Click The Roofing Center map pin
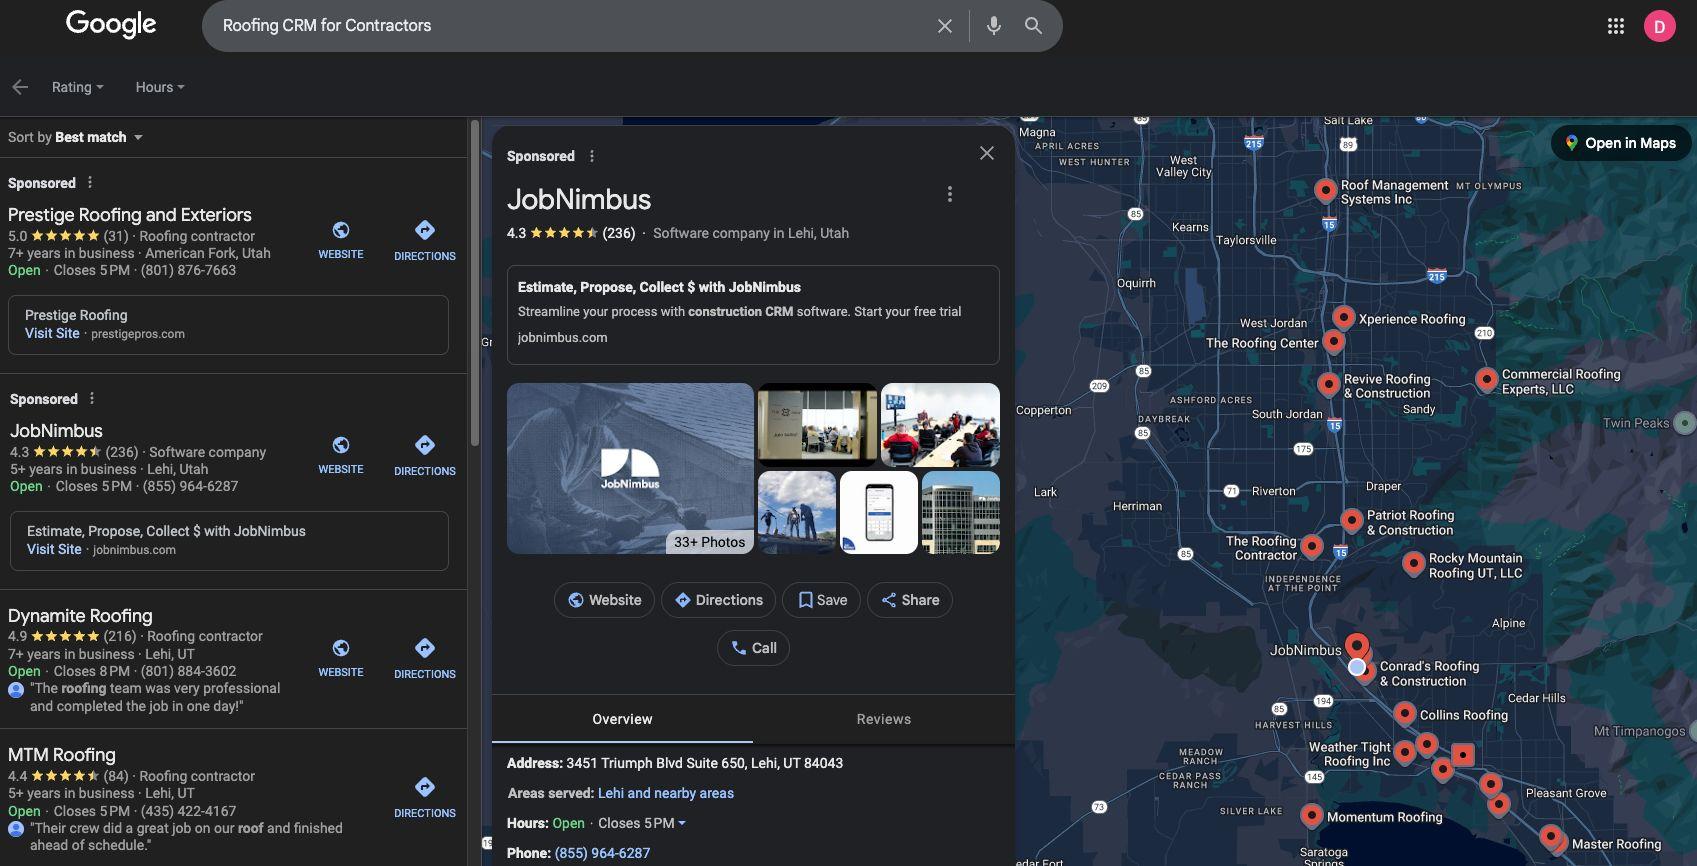1697x866 pixels. tap(1333, 342)
